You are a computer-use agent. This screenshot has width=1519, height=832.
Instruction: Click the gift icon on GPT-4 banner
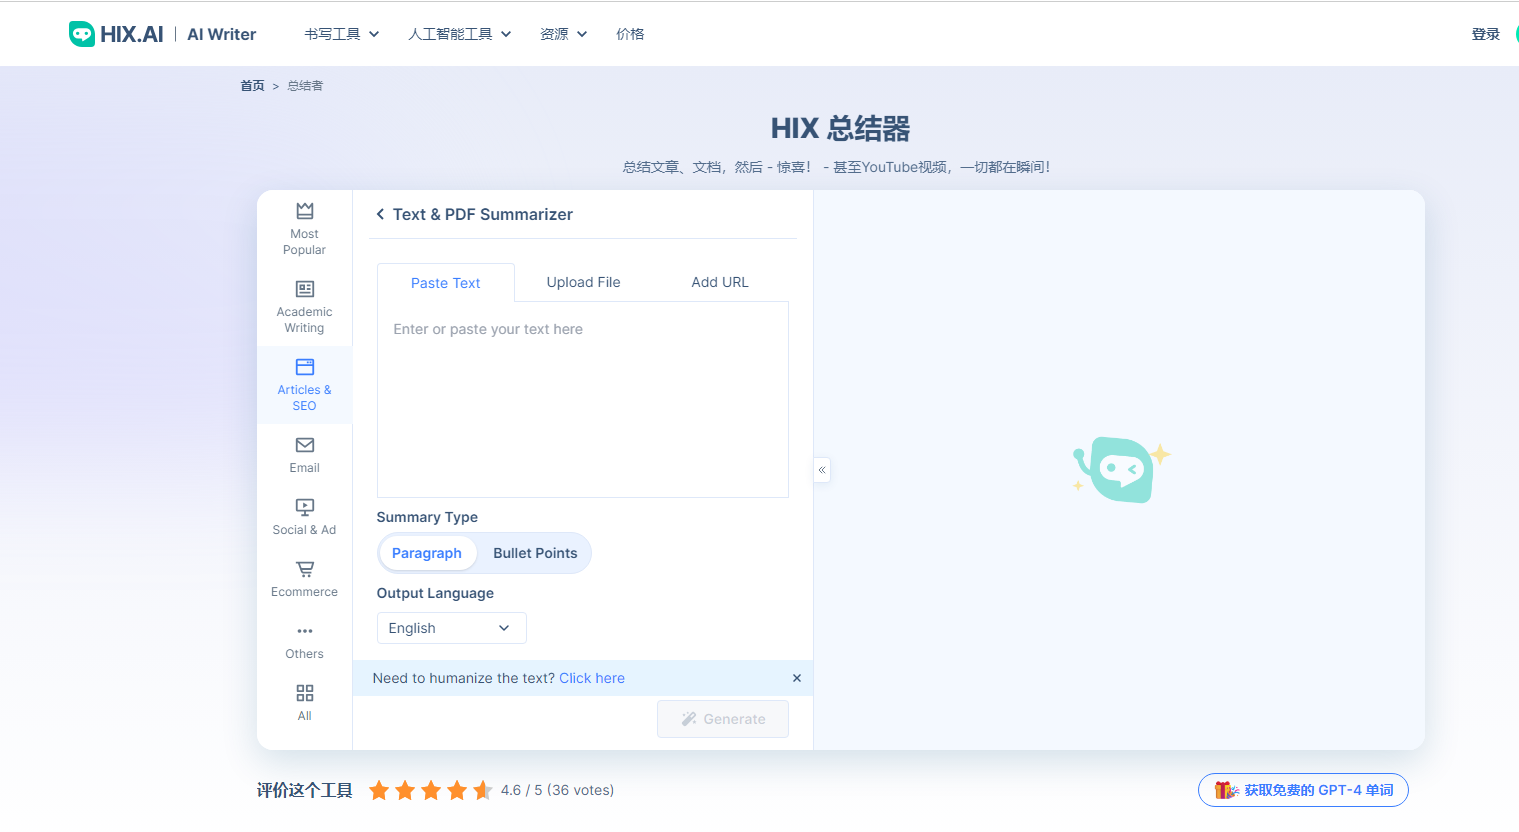pyautogui.click(x=1226, y=790)
